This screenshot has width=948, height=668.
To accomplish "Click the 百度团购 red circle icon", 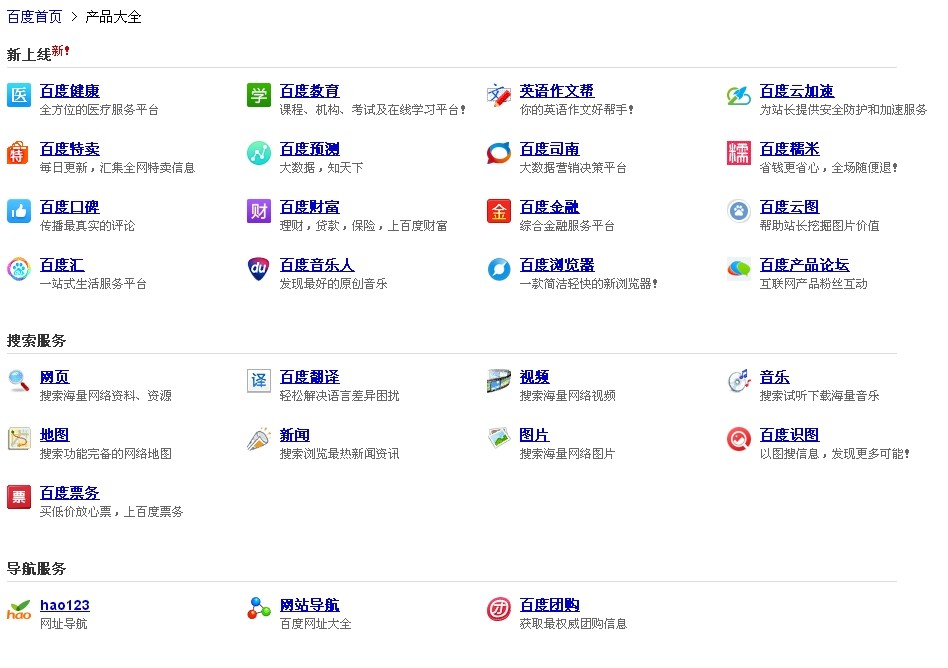I will (499, 609).
